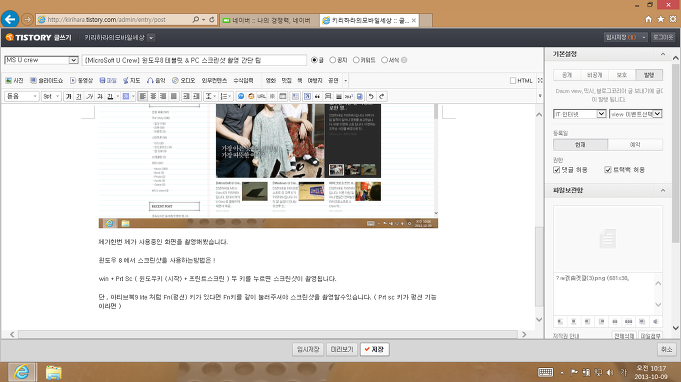681x382 pixels.
Task: Click the 로그아웃 button
Action: (x=663, y=37)
